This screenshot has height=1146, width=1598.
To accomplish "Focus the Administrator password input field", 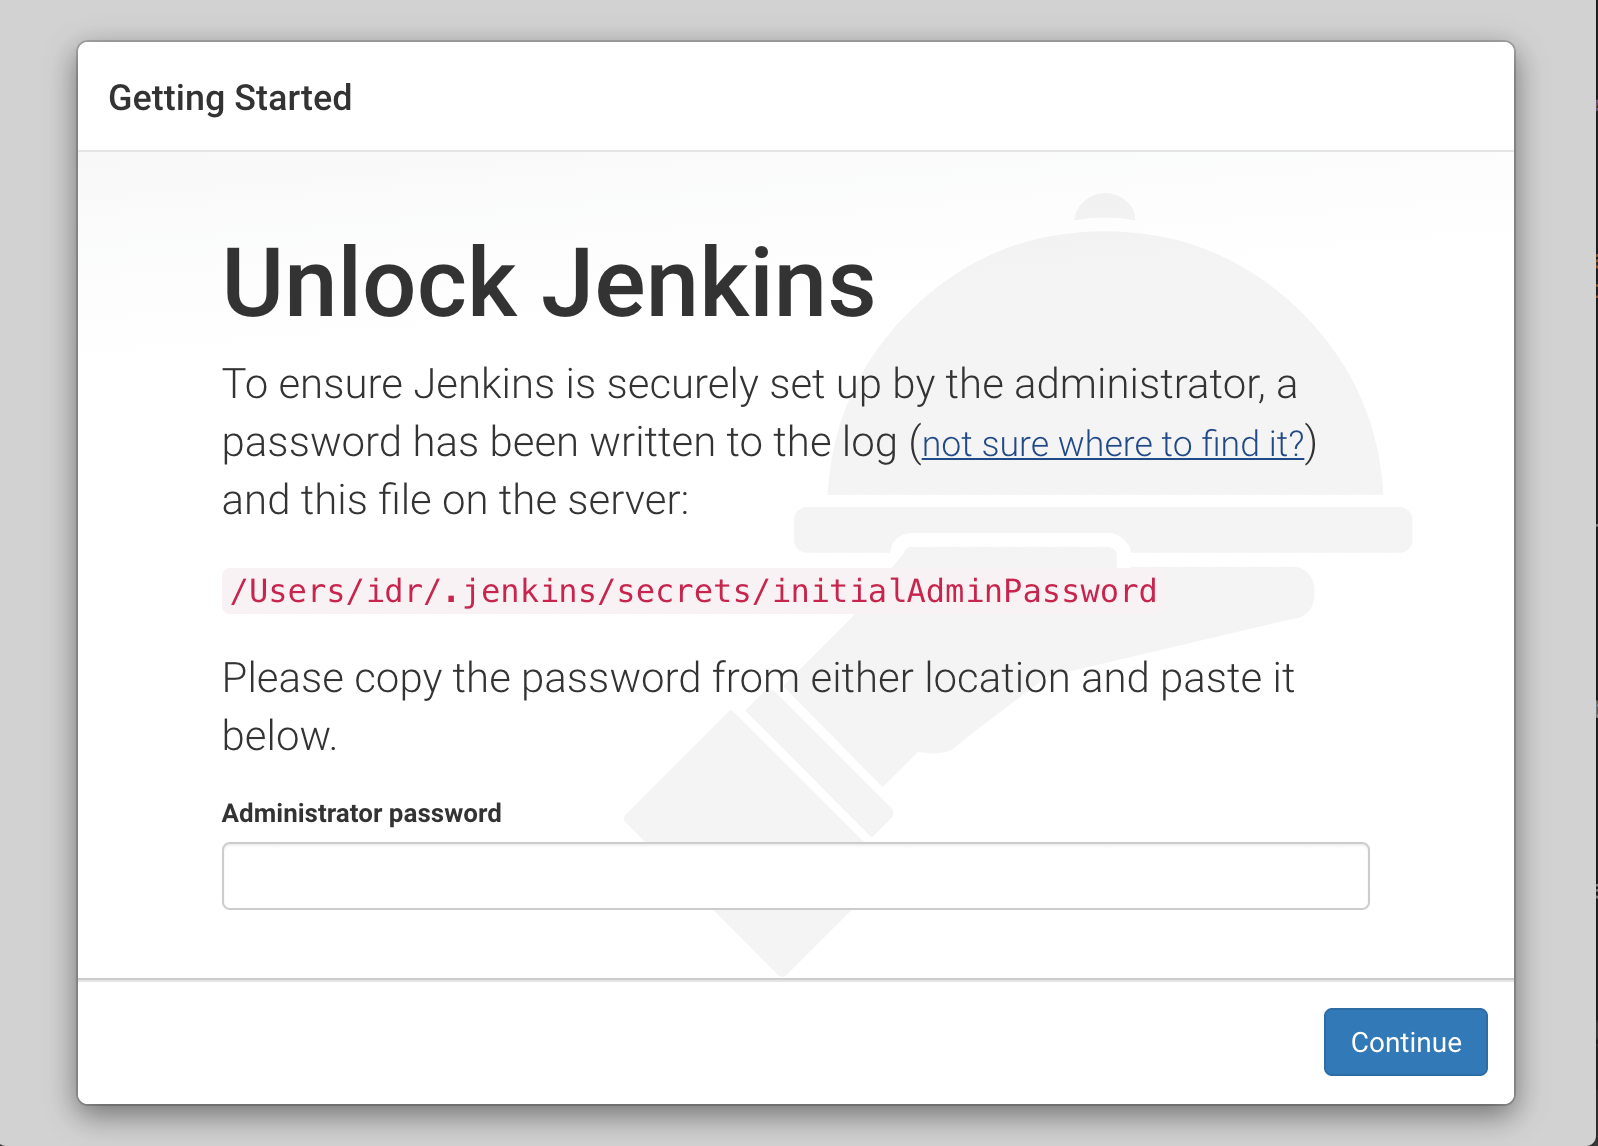I will tap(795, 876).
